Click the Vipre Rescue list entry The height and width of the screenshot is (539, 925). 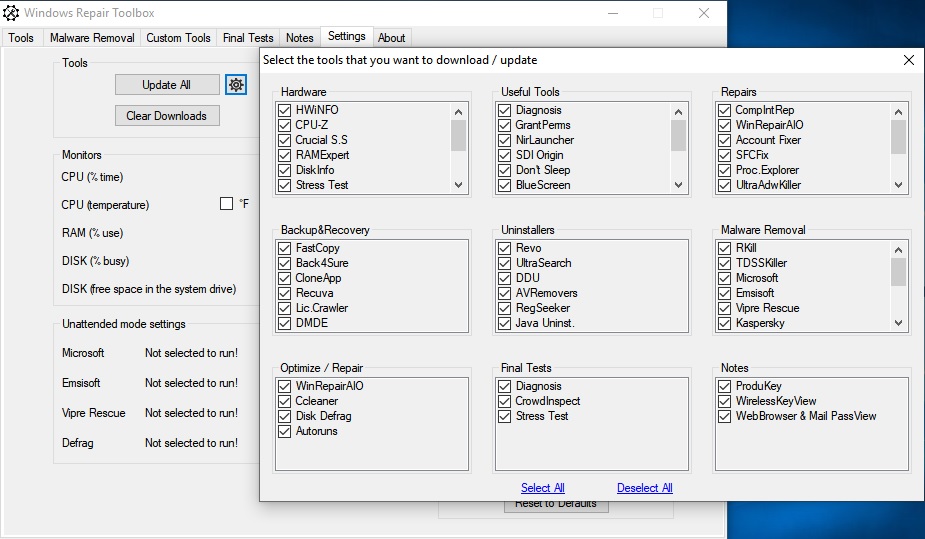coord(767,308)
